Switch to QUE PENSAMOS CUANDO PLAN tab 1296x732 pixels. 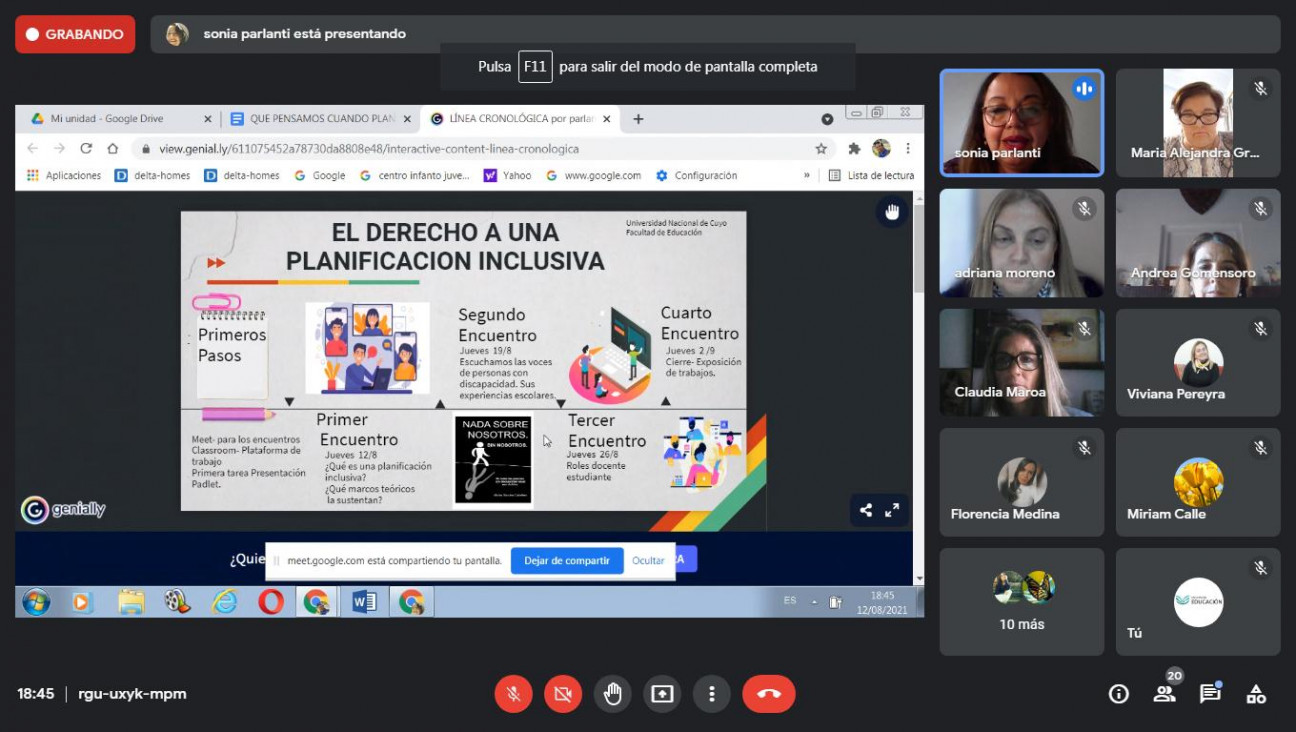pyautogui.click(x=322, y=119)
